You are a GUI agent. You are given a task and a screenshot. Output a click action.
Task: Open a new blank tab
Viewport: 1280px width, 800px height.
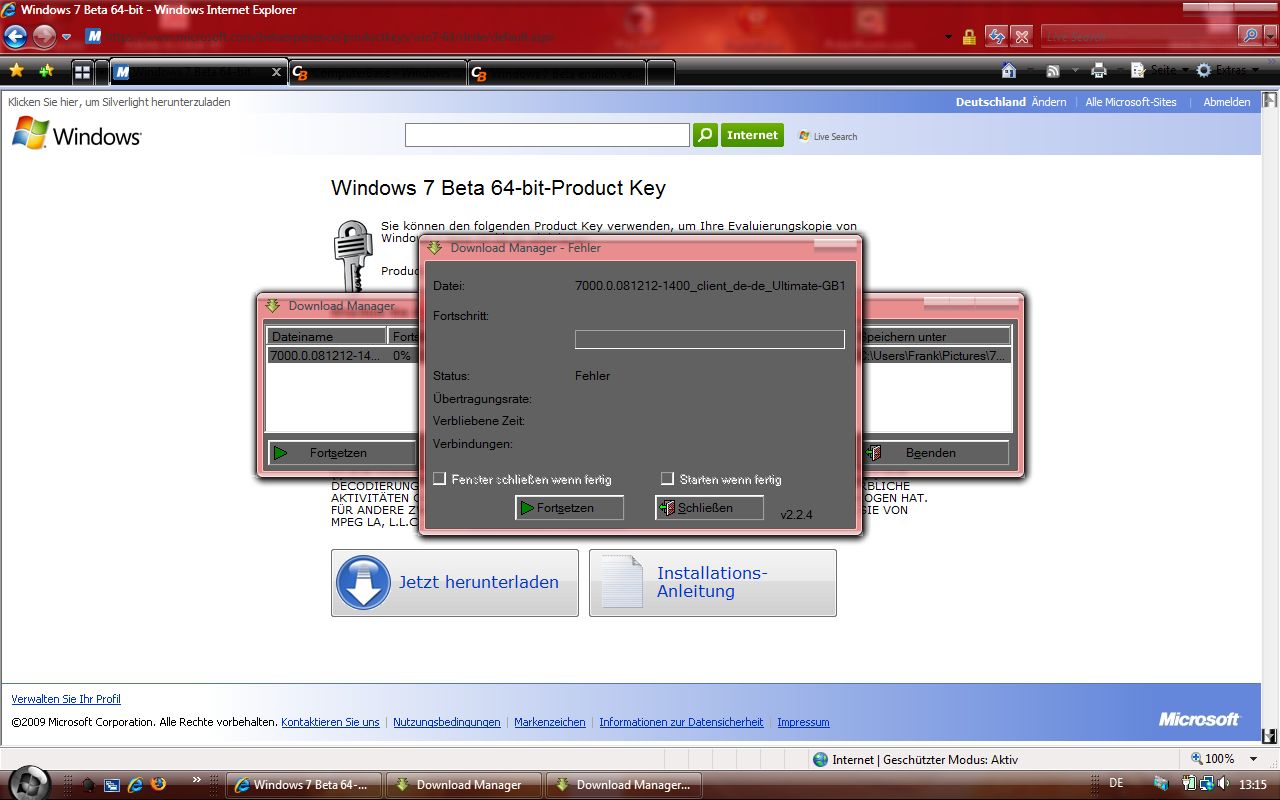[660, 73]
